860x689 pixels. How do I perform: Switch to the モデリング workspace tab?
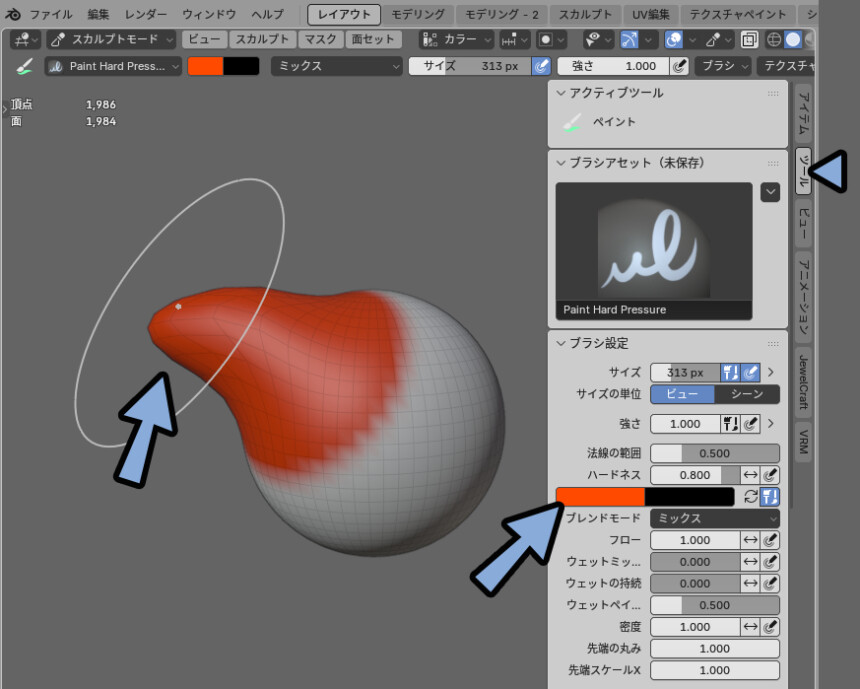coord(418,14)
